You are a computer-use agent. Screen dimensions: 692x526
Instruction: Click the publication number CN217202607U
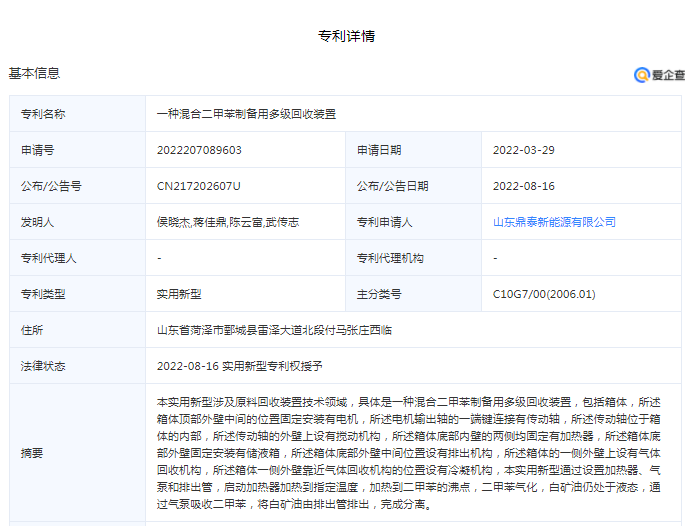click(x=199, y=186)
